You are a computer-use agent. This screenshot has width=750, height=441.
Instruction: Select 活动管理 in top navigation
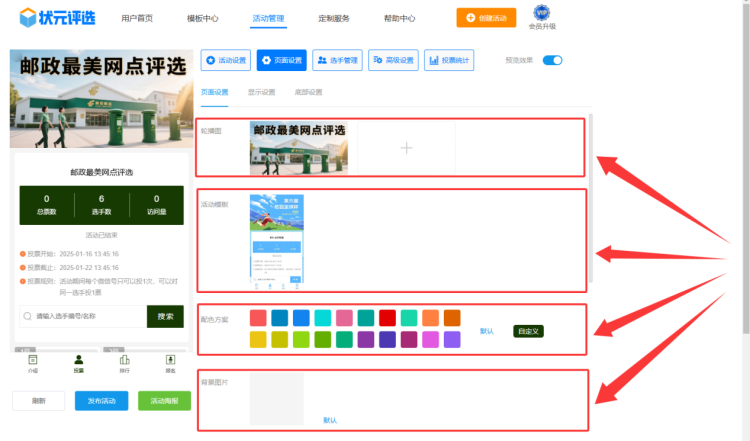[268, 18]
